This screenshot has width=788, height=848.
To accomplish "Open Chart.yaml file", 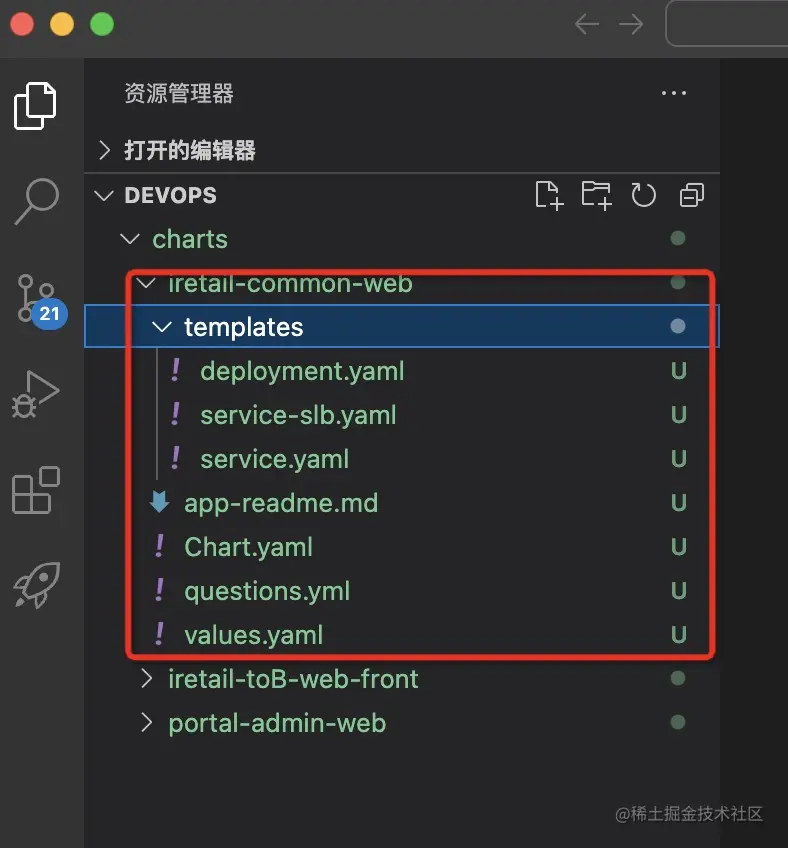I will coord(402,547).
